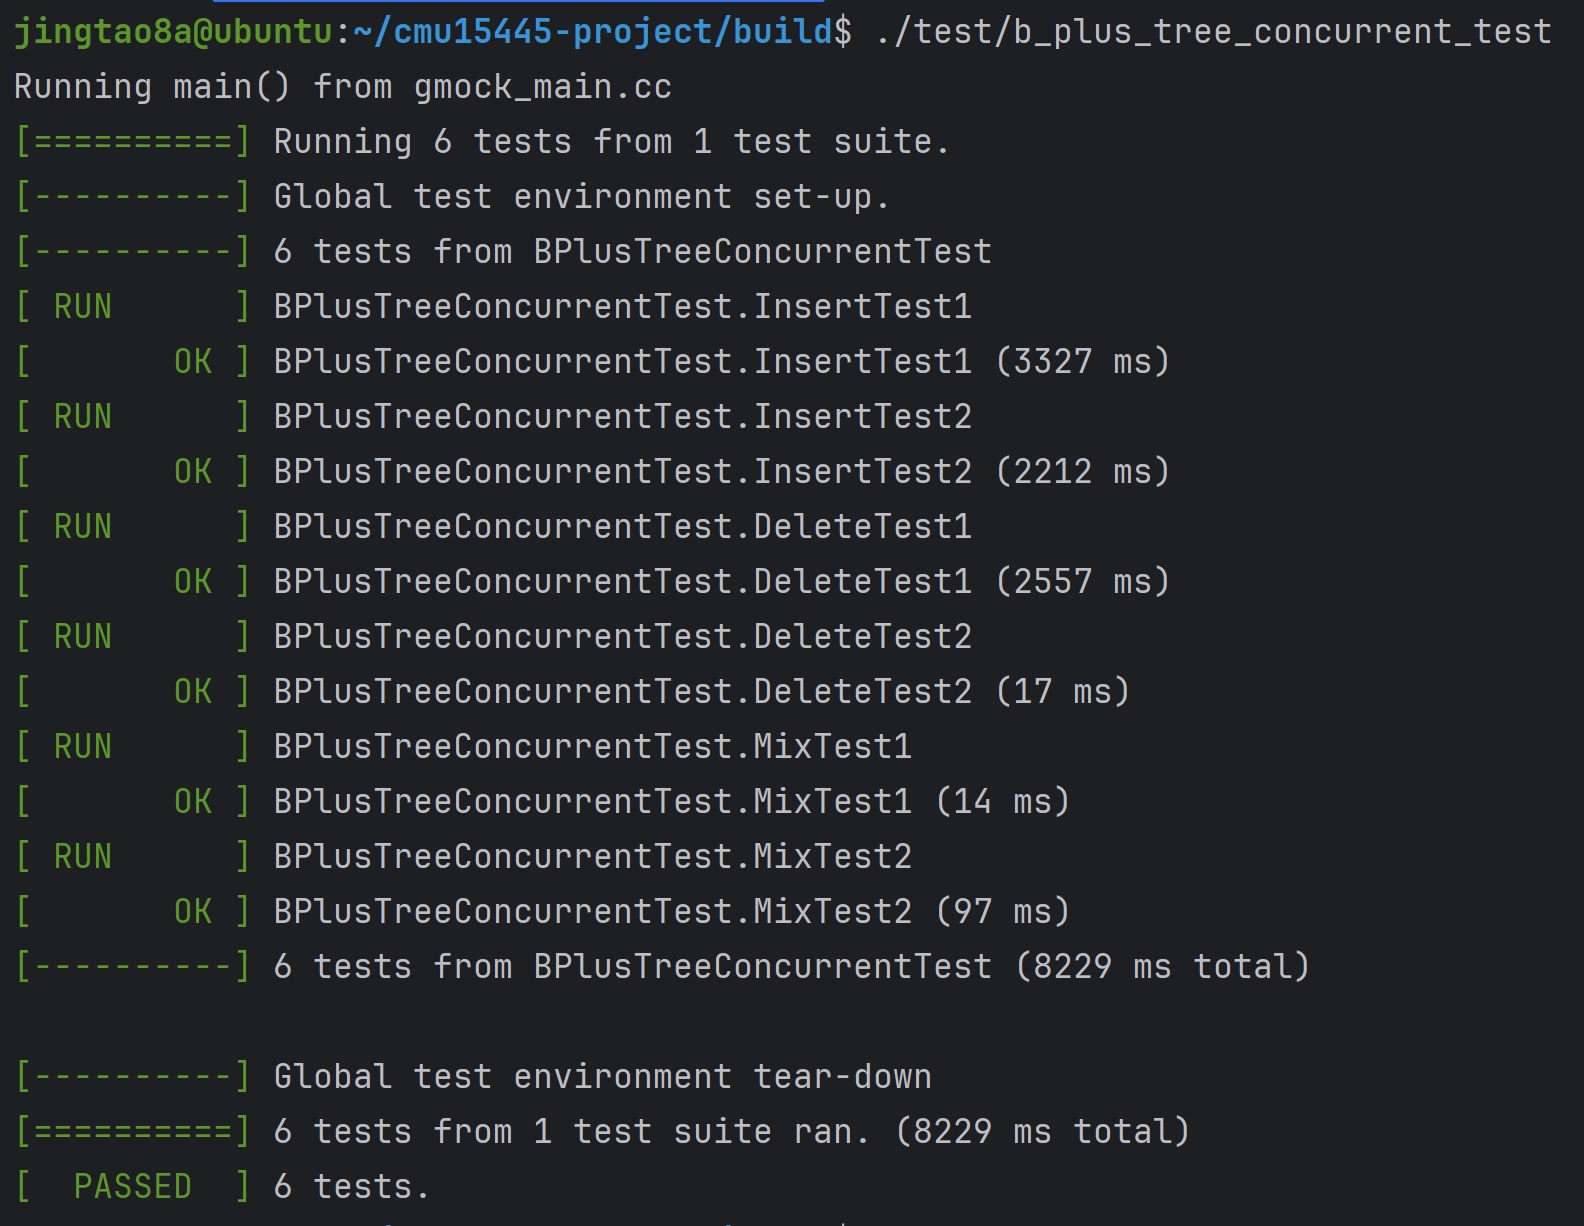Click the gmock_main.cc filename text

(542, 87)
